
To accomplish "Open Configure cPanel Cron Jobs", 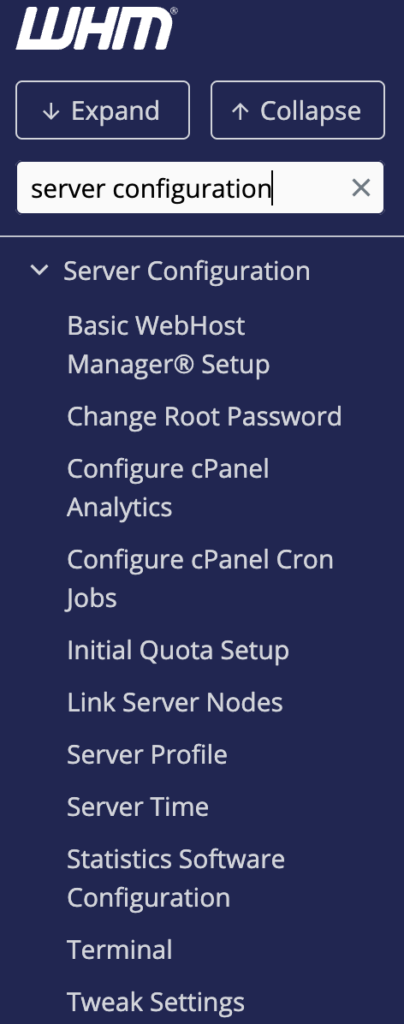I will tap(200, 579).
